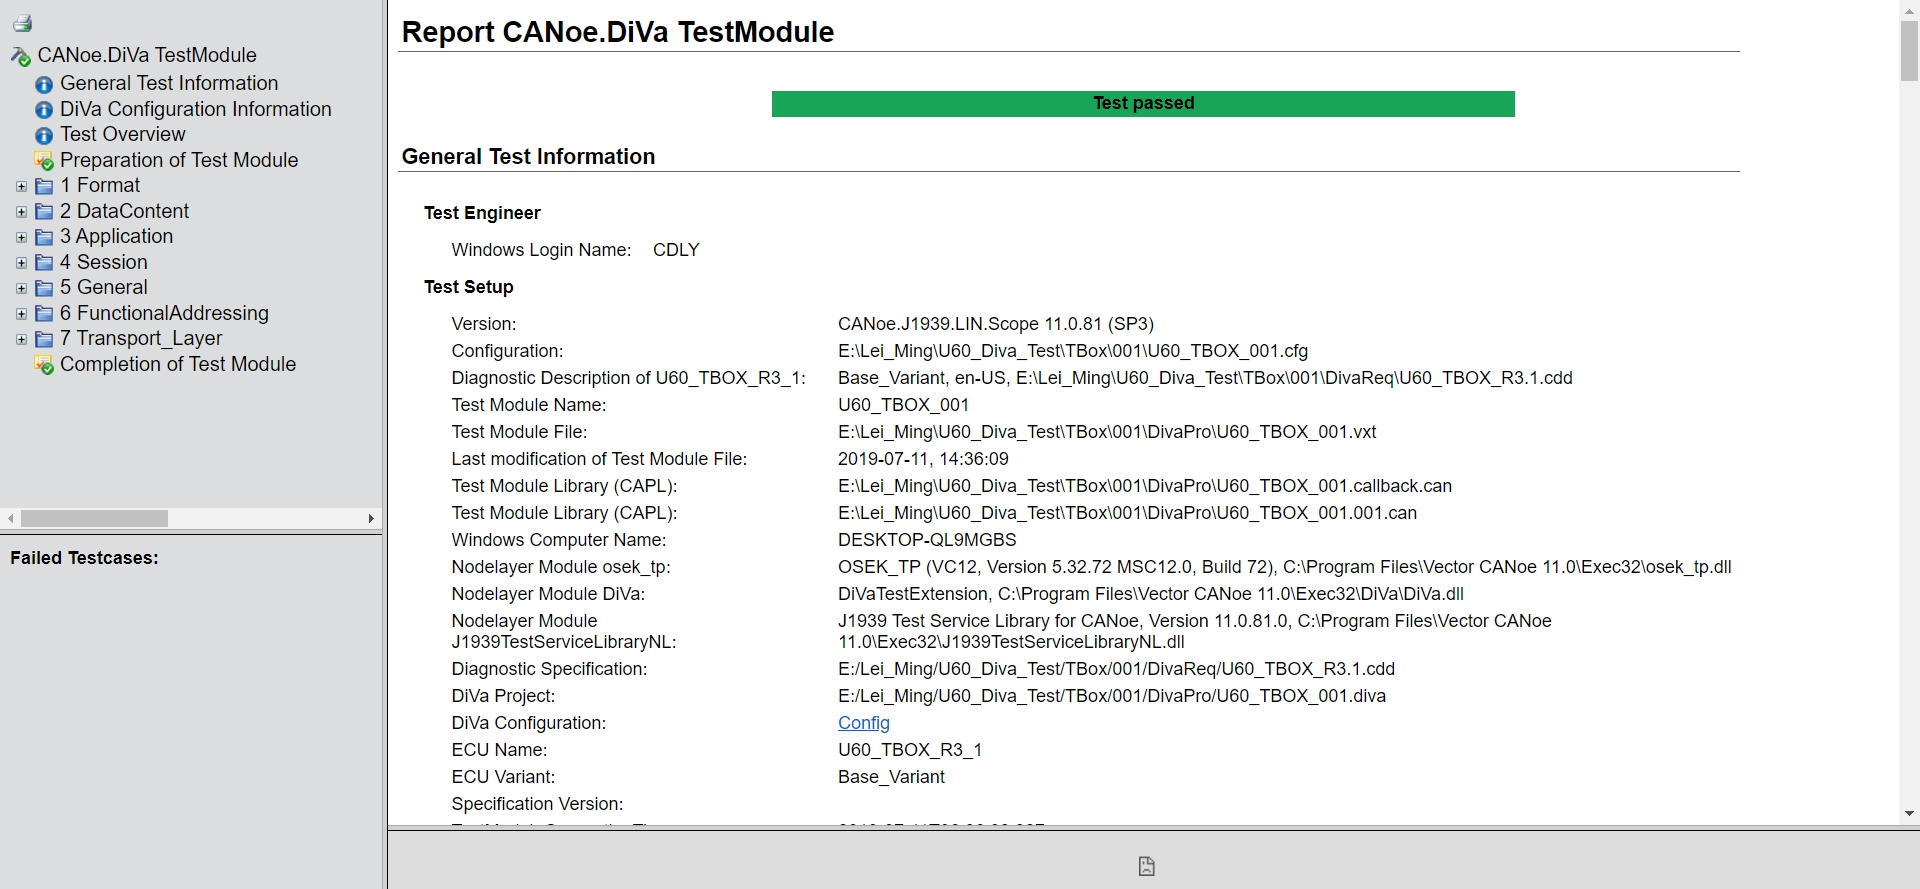Click the folder icon of 2 DataContent
The width and height of the screenshot is (1920, 889).
pyautogui.click(x=44, y=212)
